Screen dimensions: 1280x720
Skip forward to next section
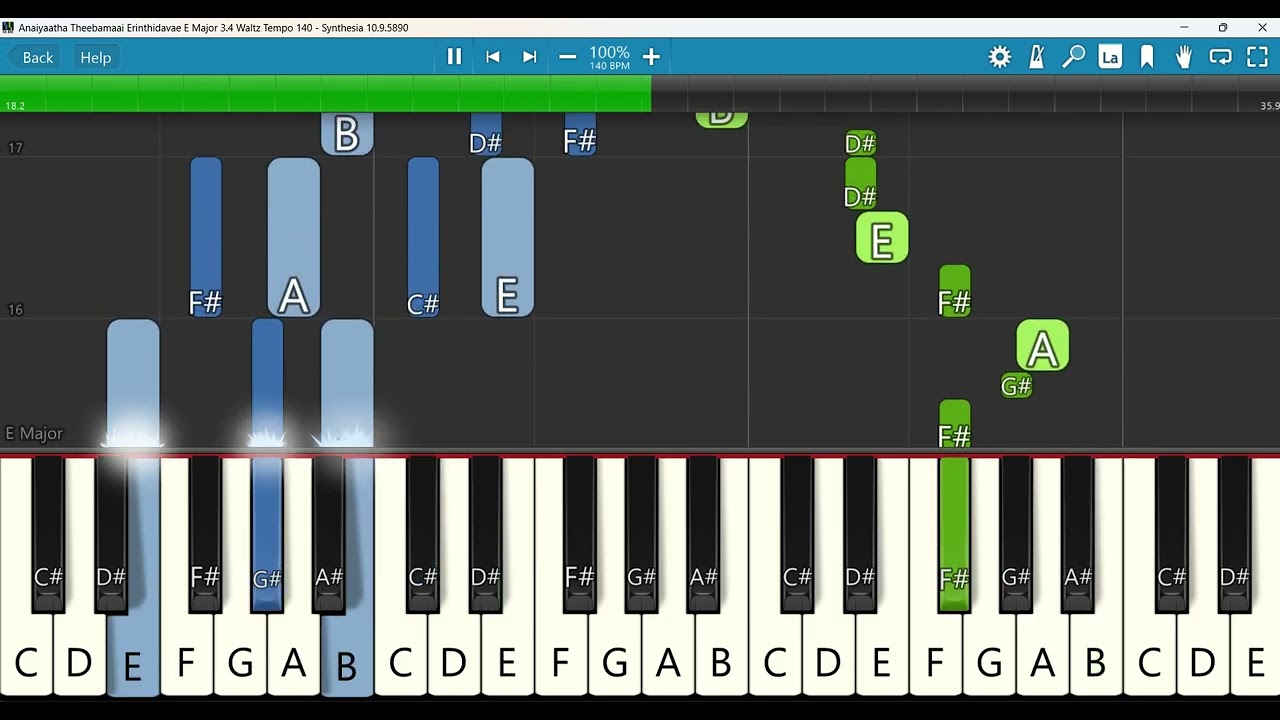click(530, 57)
